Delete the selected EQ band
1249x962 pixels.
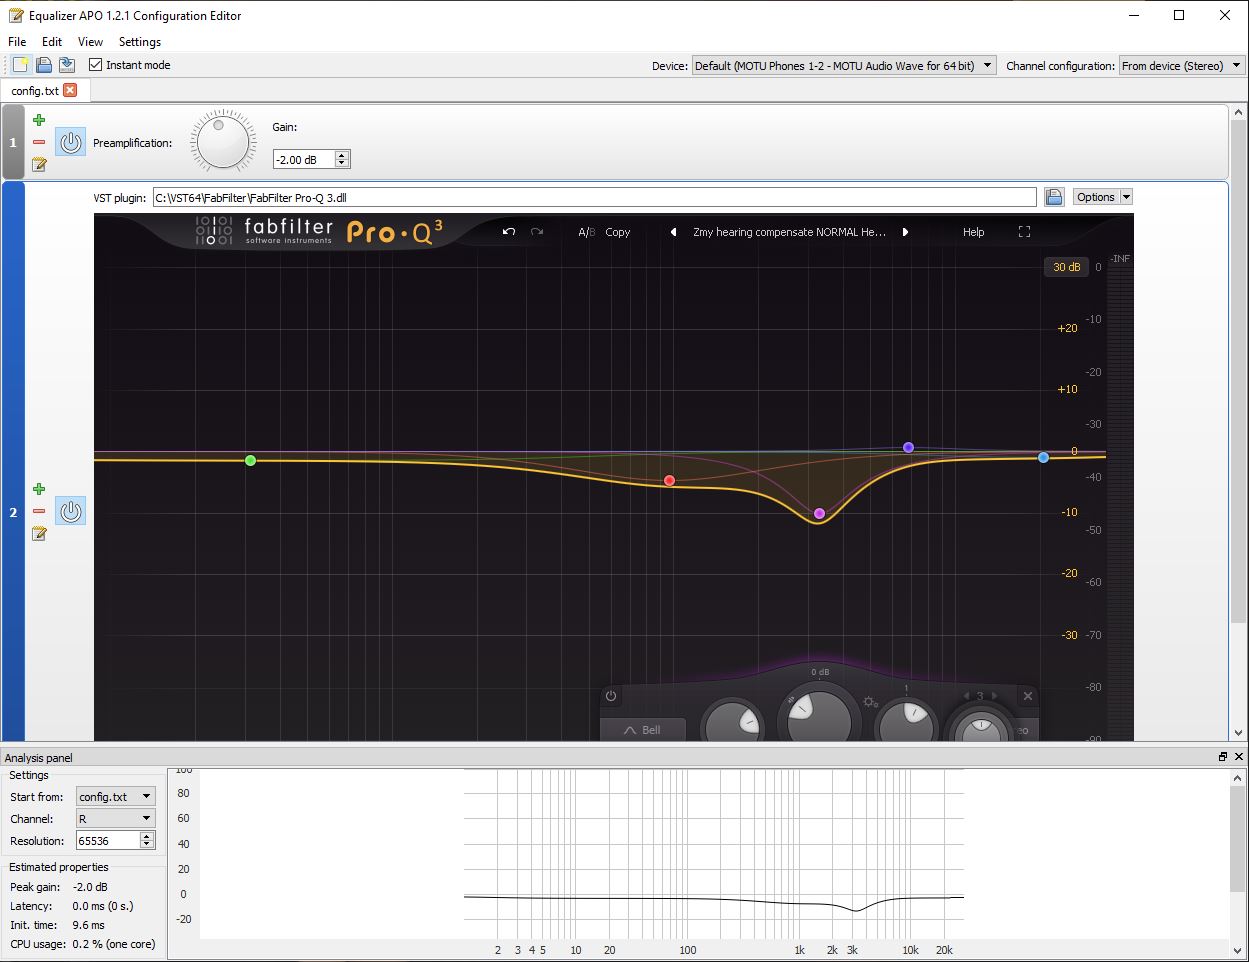point(1027,696)
